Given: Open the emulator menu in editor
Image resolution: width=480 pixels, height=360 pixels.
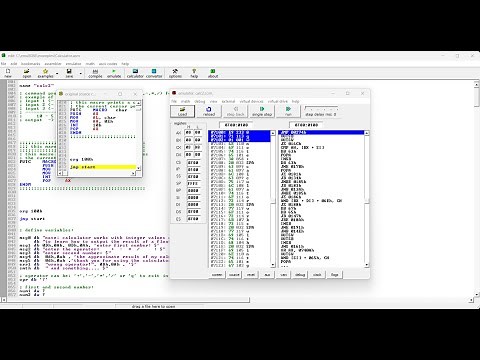Looking at the screenshot, I should click(x=73, y=64).
